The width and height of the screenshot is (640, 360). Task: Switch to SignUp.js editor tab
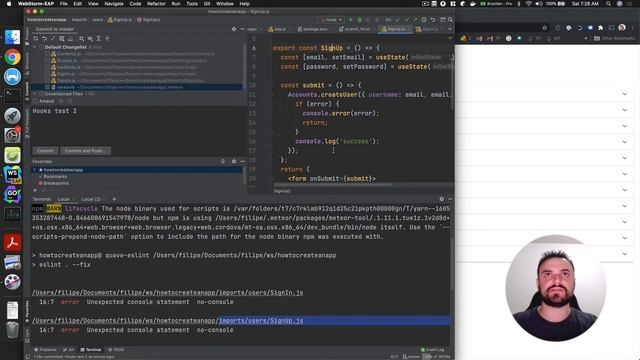click(394, 29)
